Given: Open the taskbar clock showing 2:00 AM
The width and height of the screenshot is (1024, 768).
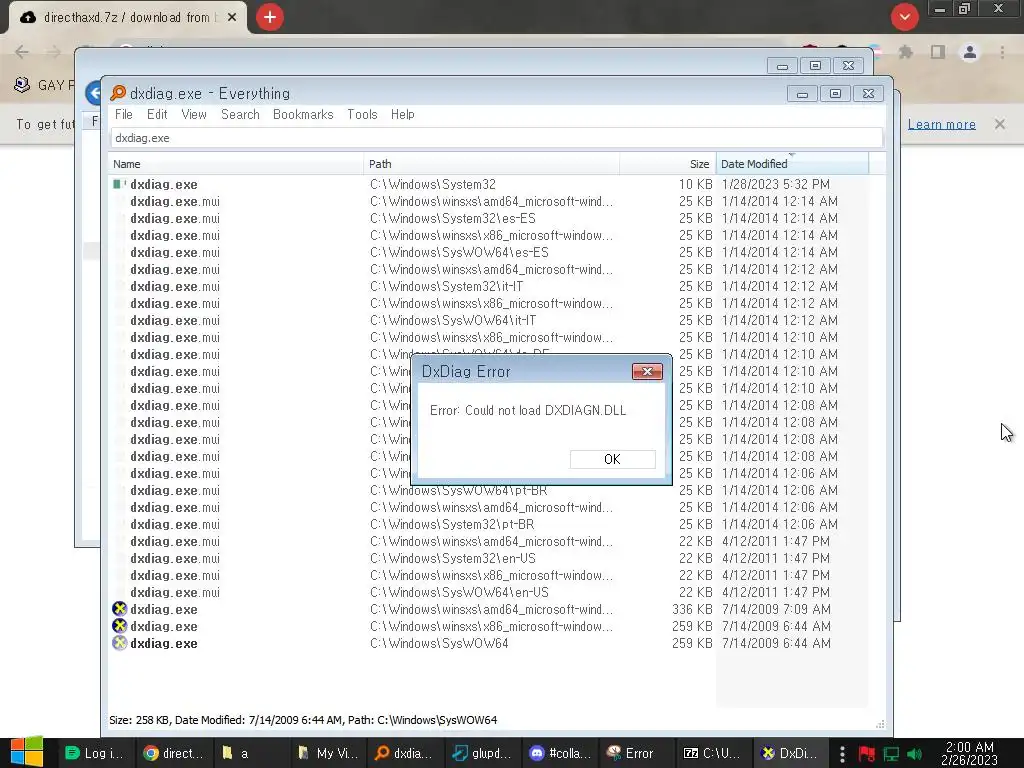Looking at the screenshot, I should coord(970,753).
